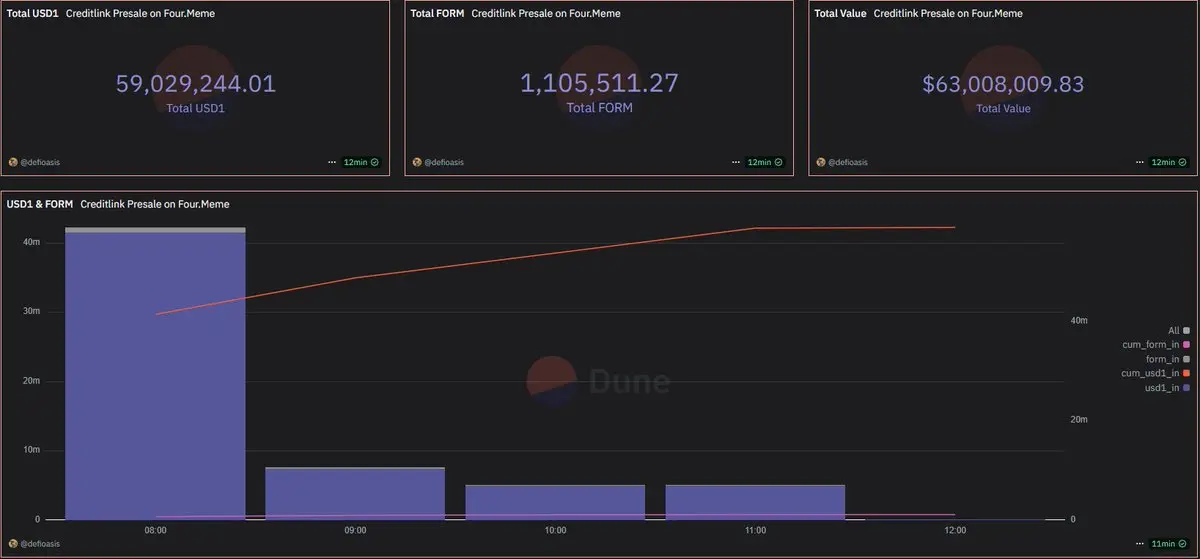Click Creditlink Presale subtitle in Total FORM panel
The image size is (1200, 559).
546,14
